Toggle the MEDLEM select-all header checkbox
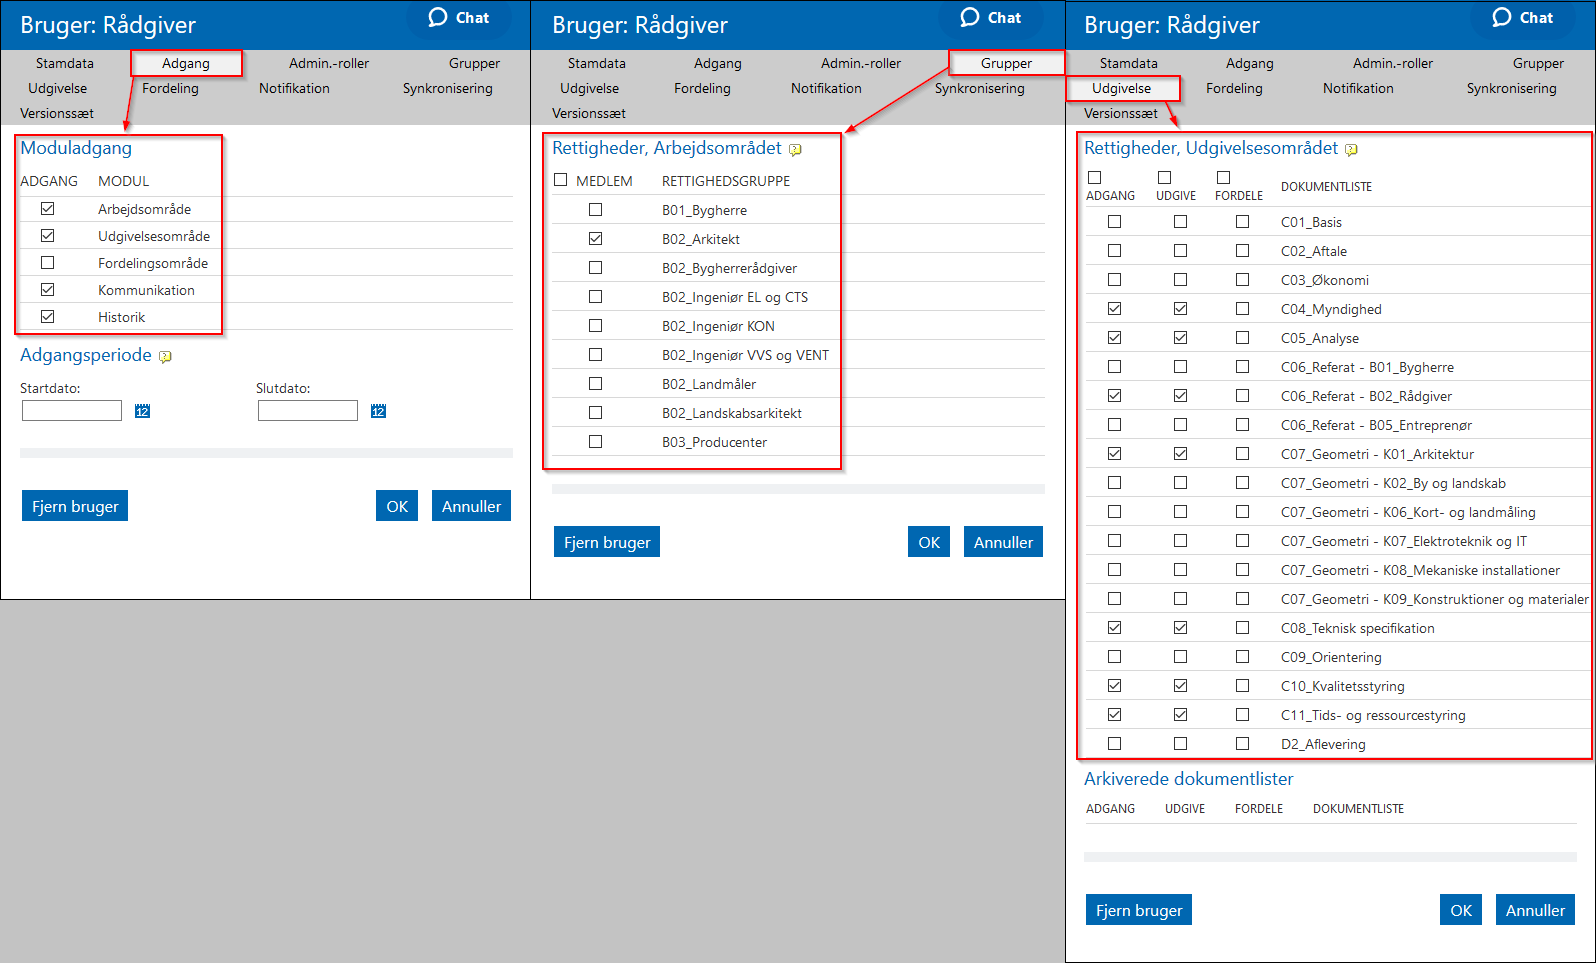The image size is (1596, 963). coord(561,180)
